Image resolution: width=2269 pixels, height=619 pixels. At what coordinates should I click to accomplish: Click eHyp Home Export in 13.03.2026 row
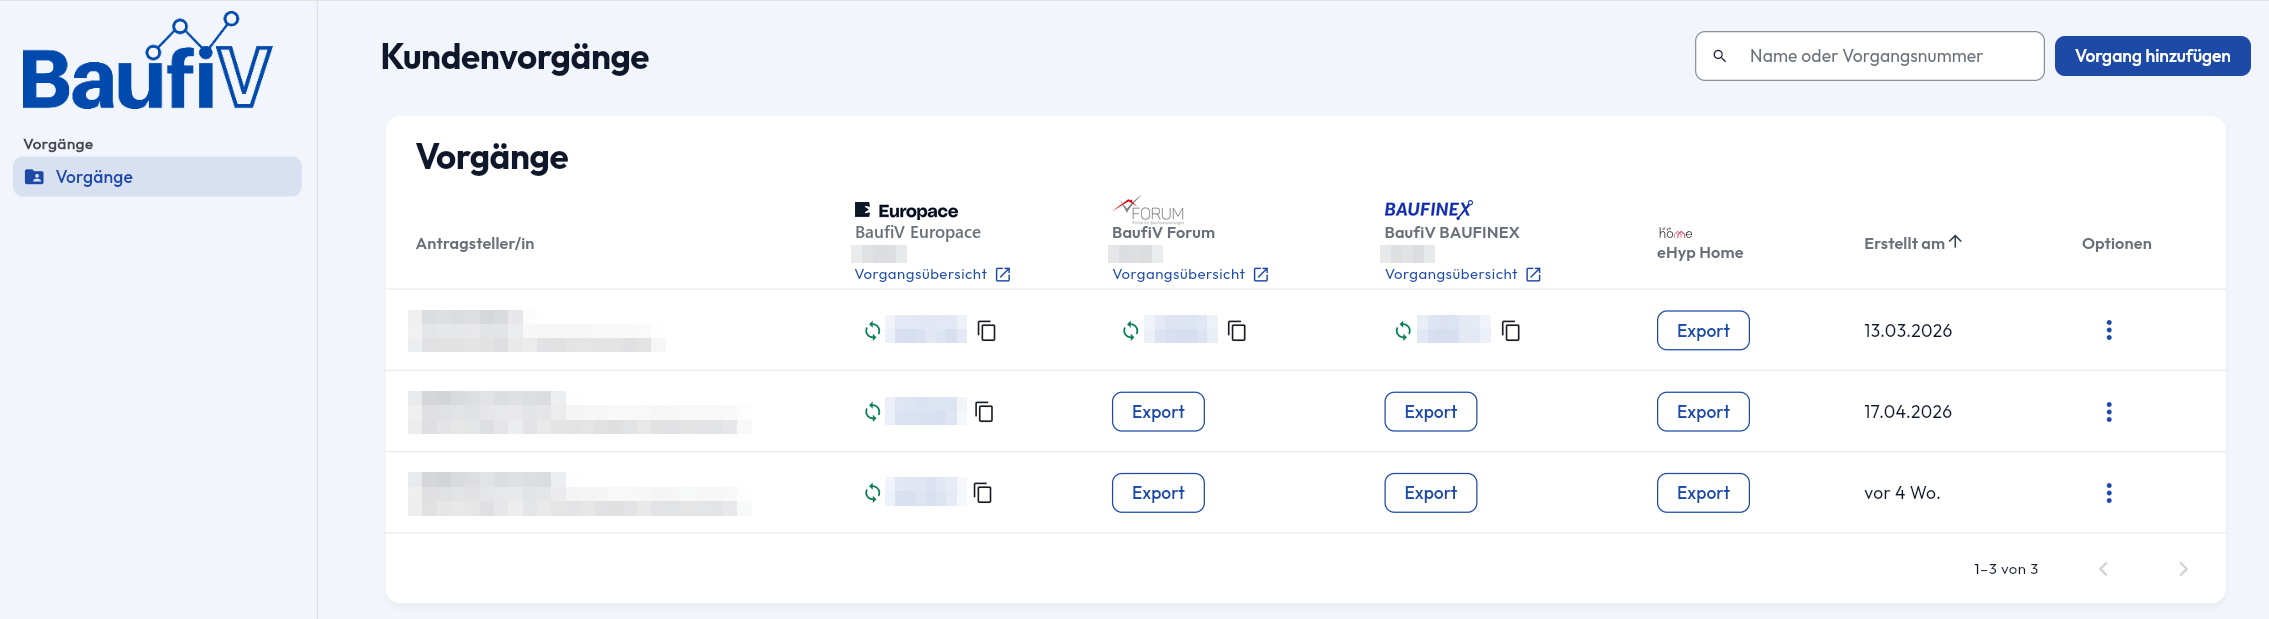click(1703, 330)
